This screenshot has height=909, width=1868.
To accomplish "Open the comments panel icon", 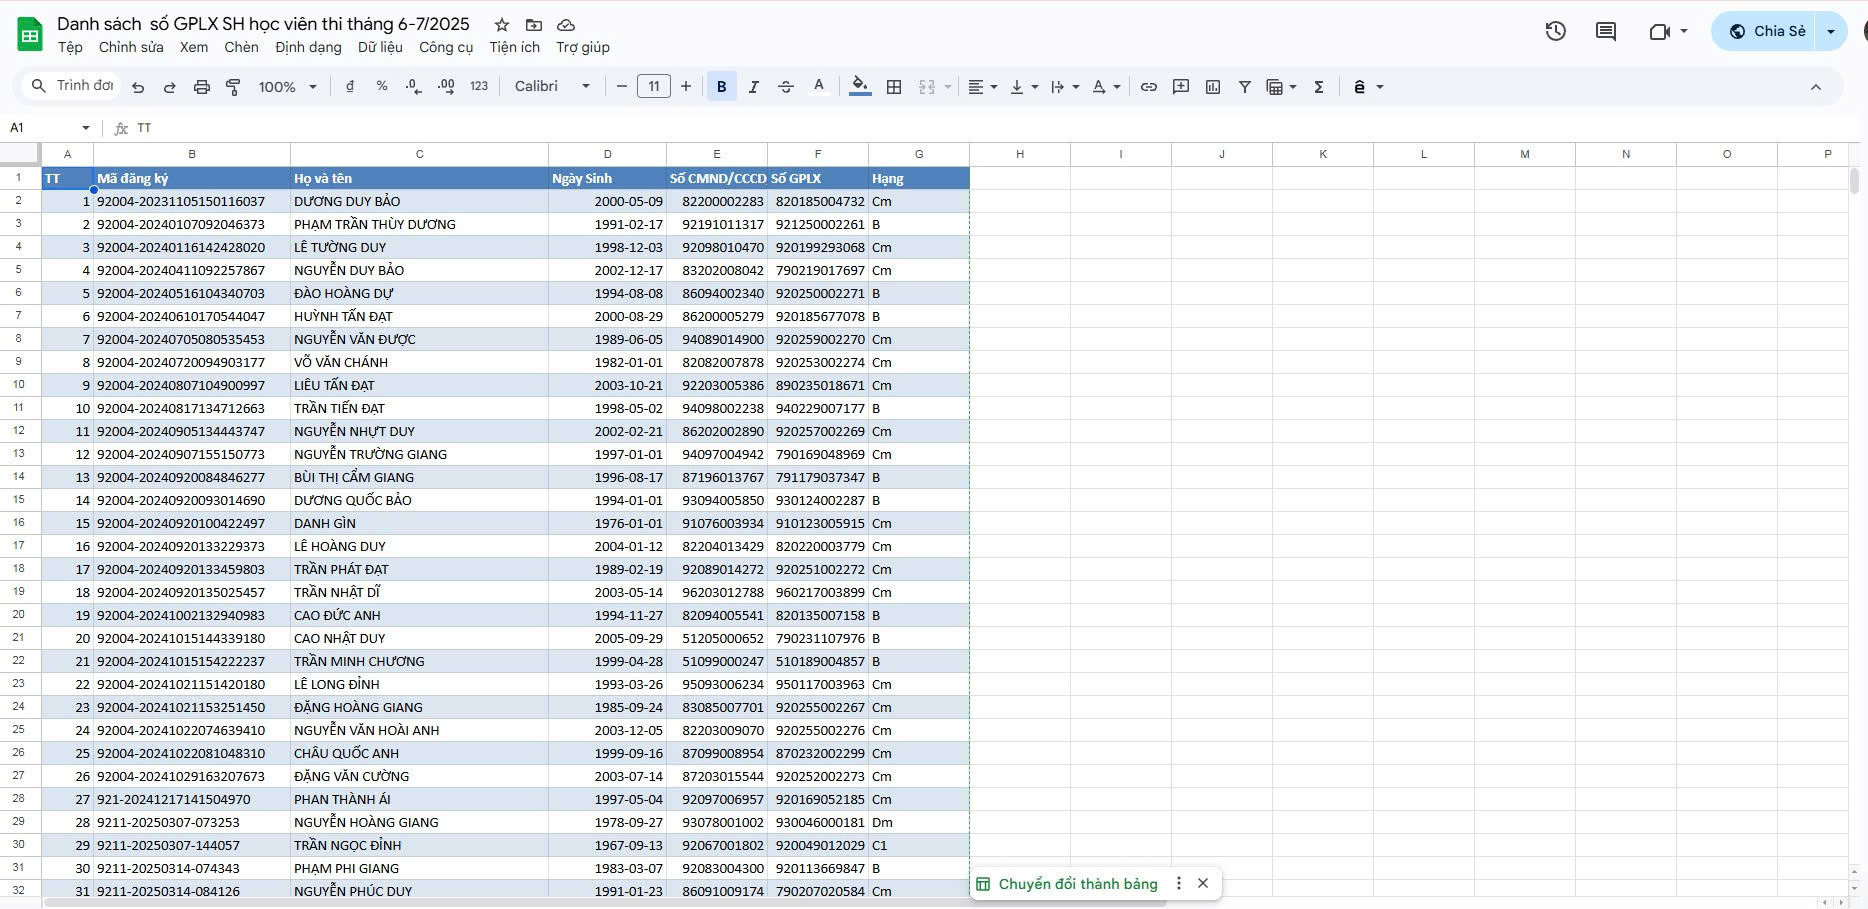I will pyautogui.click(x=1606, y=31).
